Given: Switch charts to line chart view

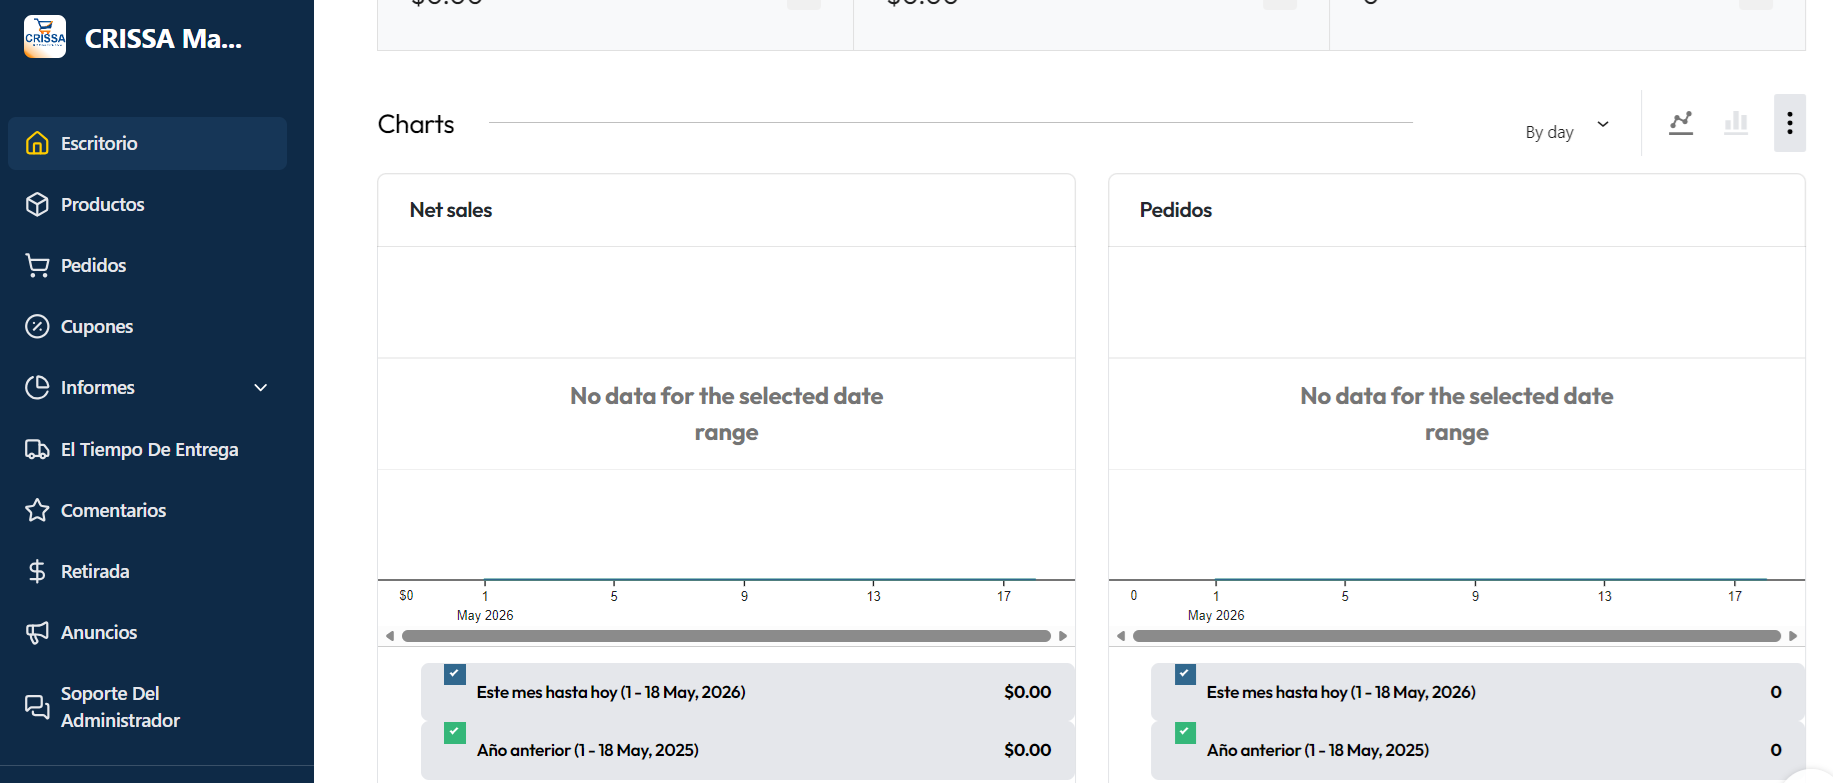Looking at the screenshot, I should 1681,123.
